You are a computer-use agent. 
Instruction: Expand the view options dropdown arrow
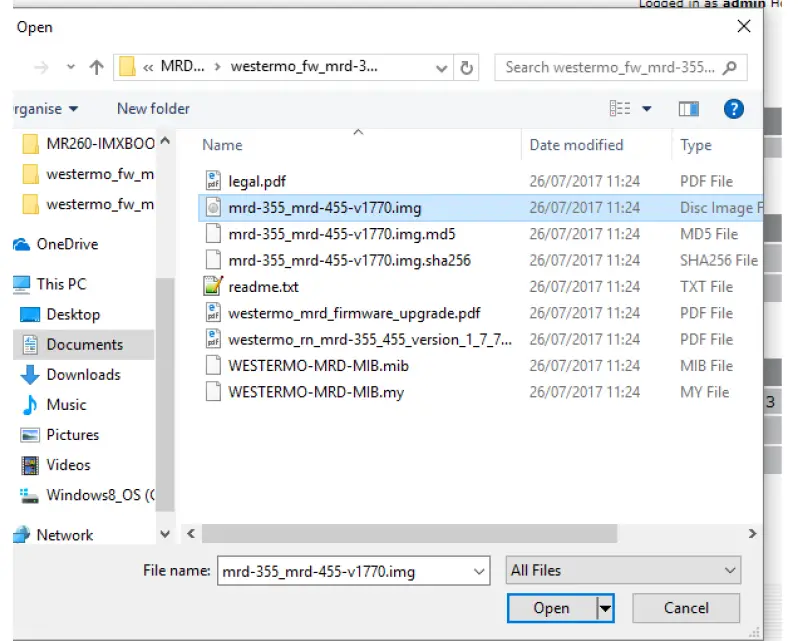coord(647,108)
